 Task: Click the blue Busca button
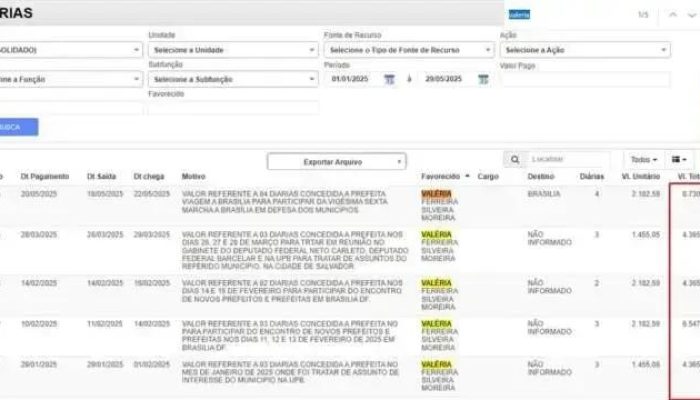click(17, 127)
